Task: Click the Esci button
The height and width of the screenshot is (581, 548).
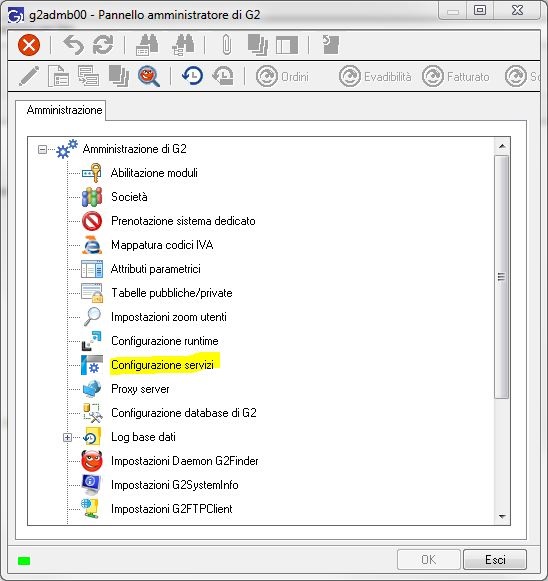Action: click(x=495, y=560)
